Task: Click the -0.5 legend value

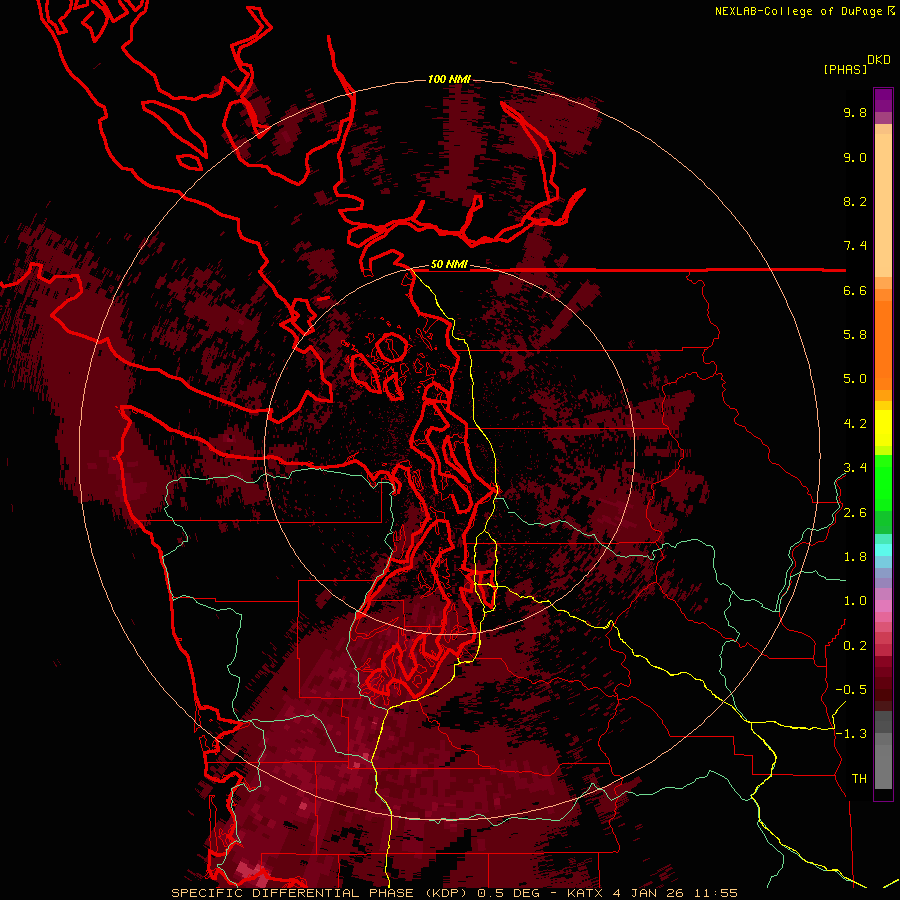Action: point(851,690)
